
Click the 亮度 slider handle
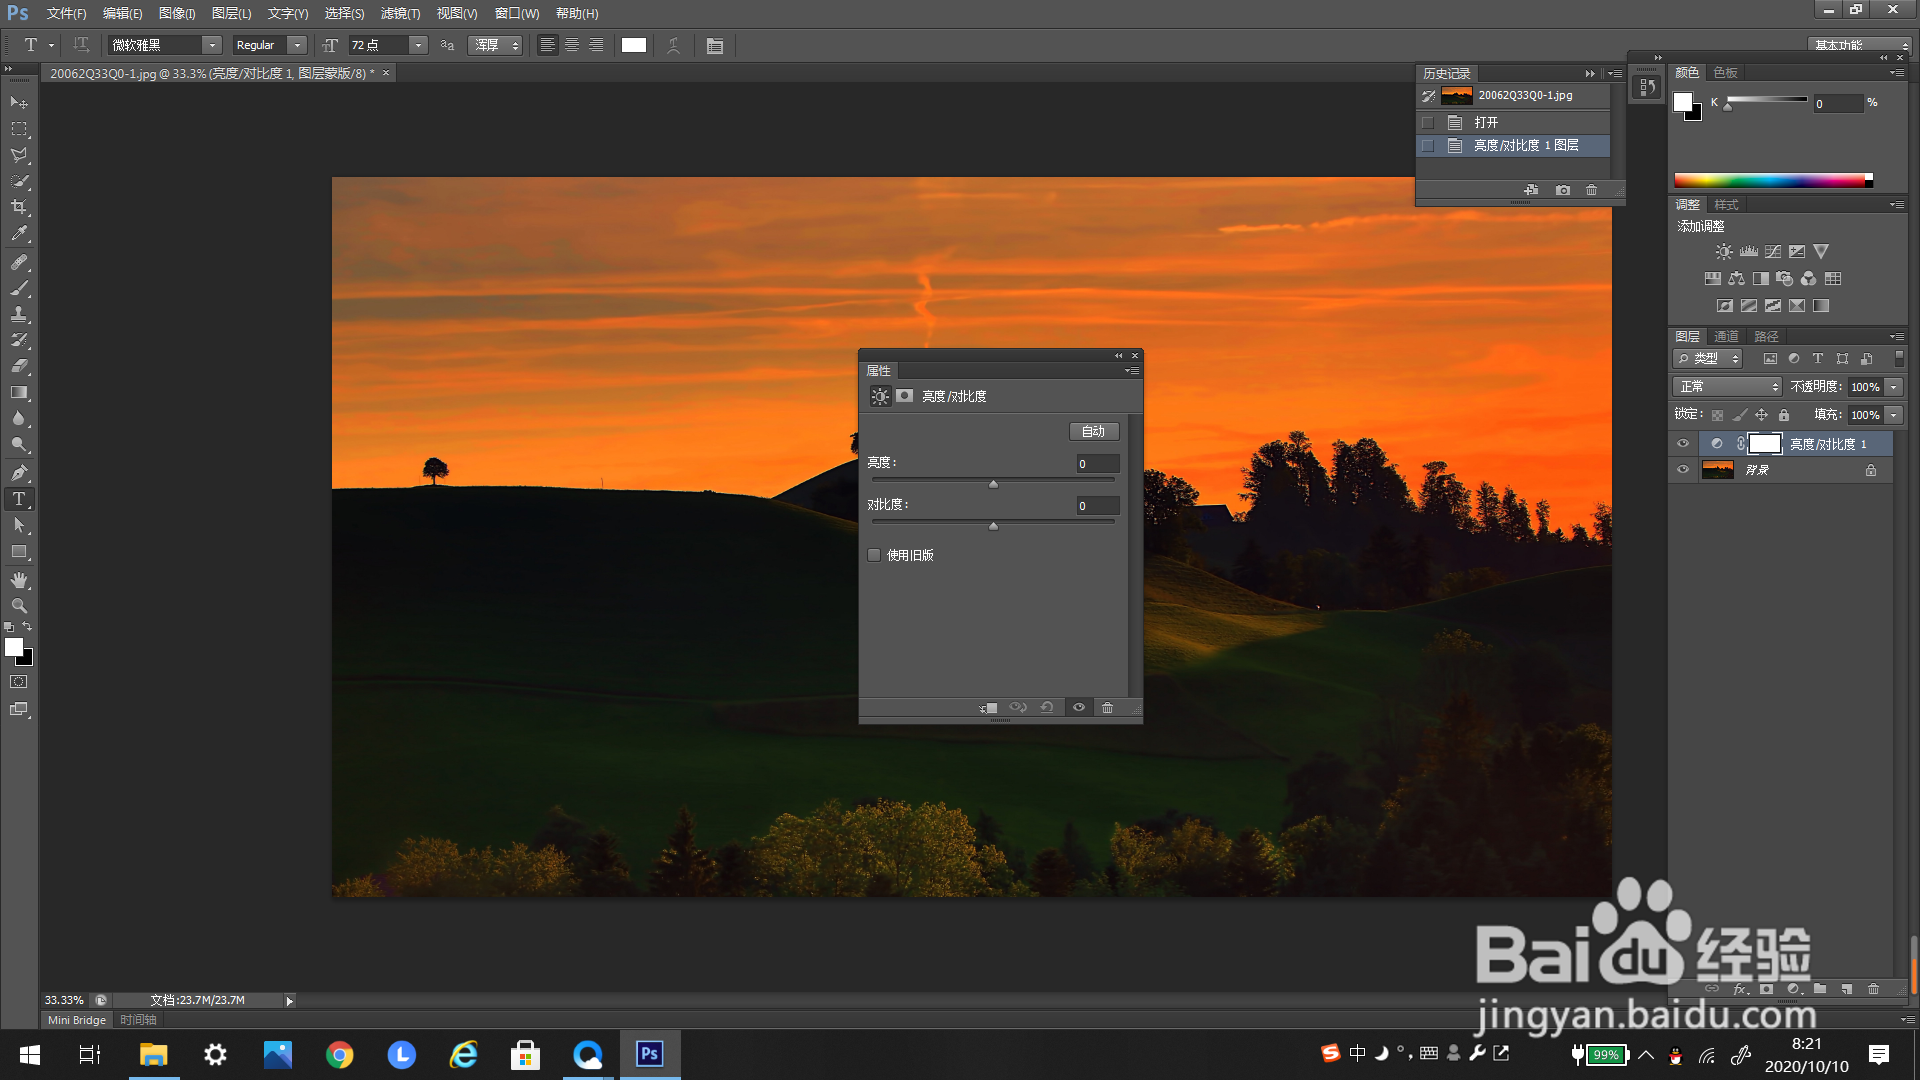[x=993, y=484]
